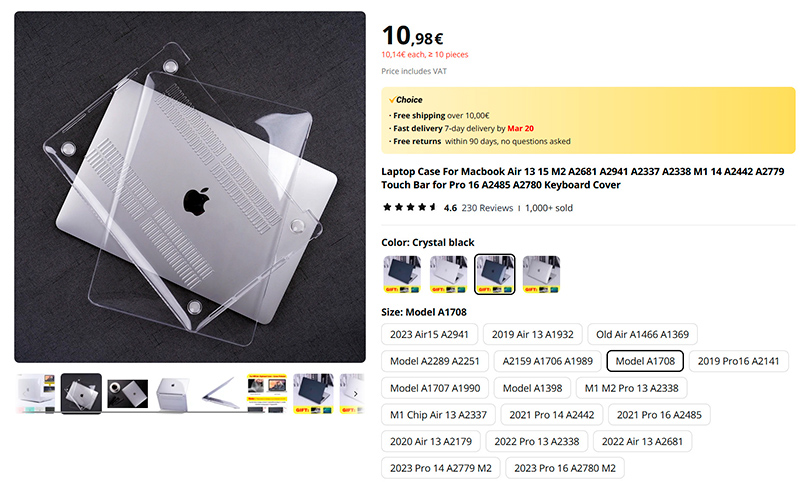Open the keyboard cover gift thumbnail
The height and width of the screenshot is (482, 800).
pyautogui.click(x=267, y=394)
